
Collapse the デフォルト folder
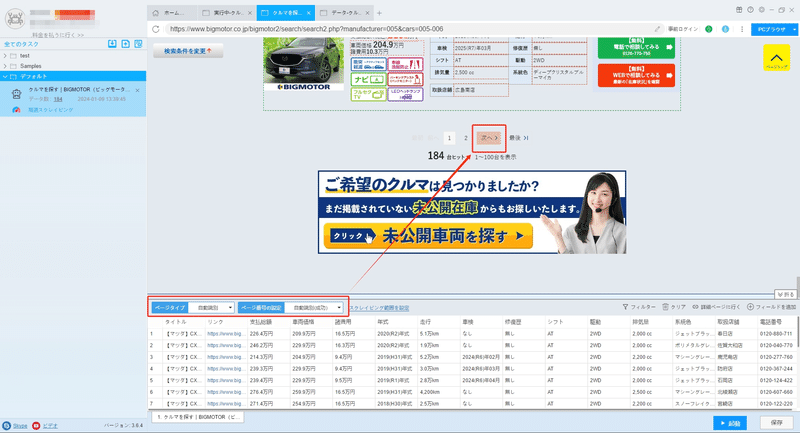point(5,77)
